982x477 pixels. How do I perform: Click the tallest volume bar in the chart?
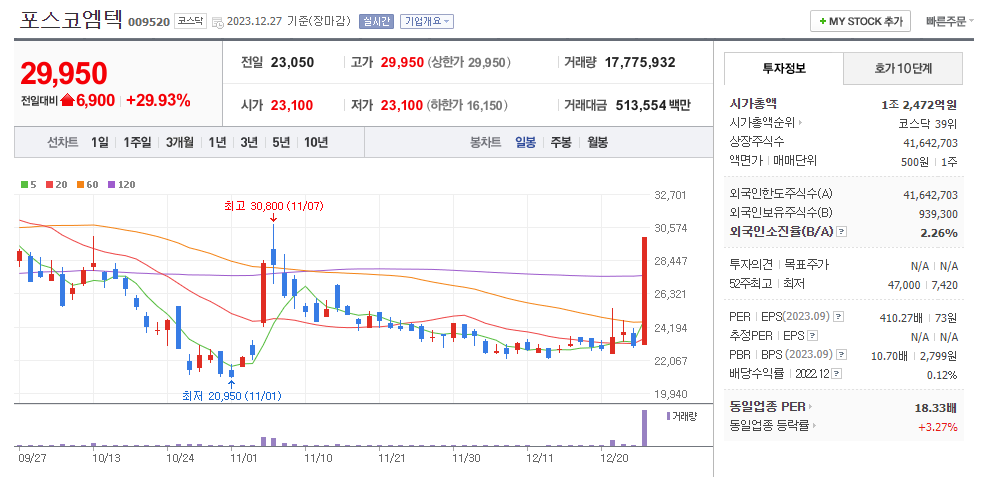[x=644, y=428]
